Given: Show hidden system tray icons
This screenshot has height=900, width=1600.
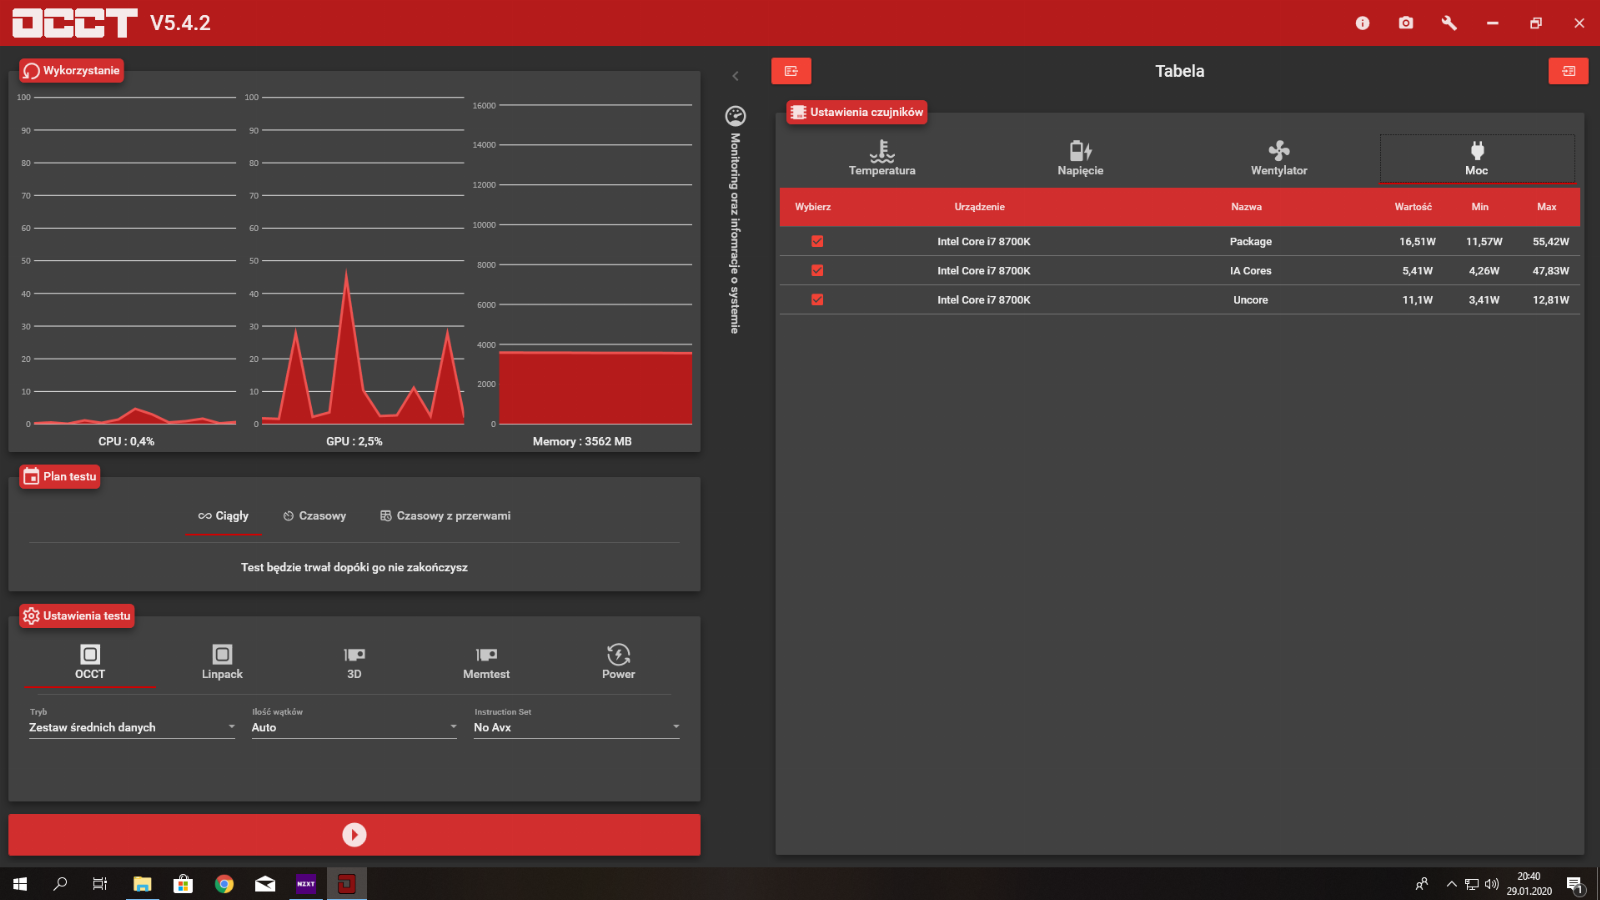Looking at the screenshot, I should click(1452, 884).
